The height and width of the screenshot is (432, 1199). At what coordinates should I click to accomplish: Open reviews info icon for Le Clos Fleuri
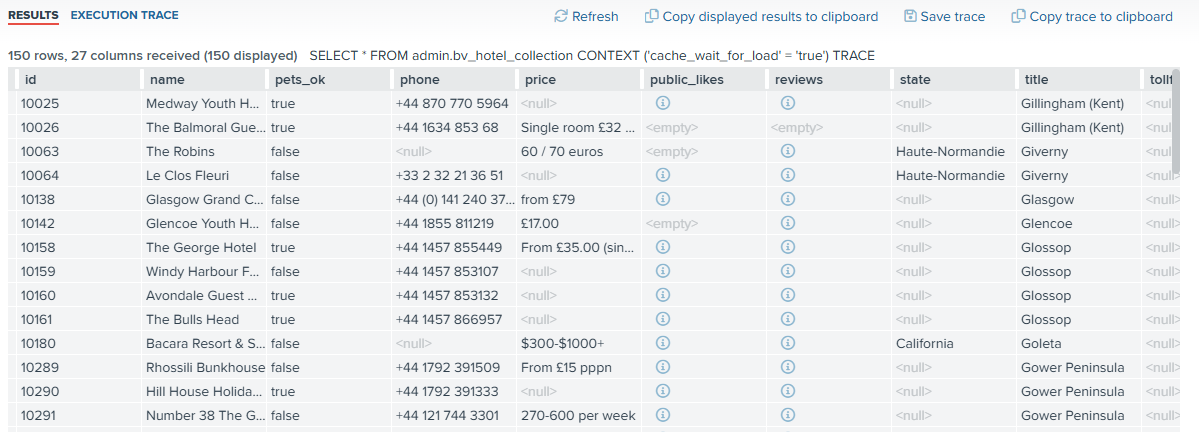pos(788,175)
